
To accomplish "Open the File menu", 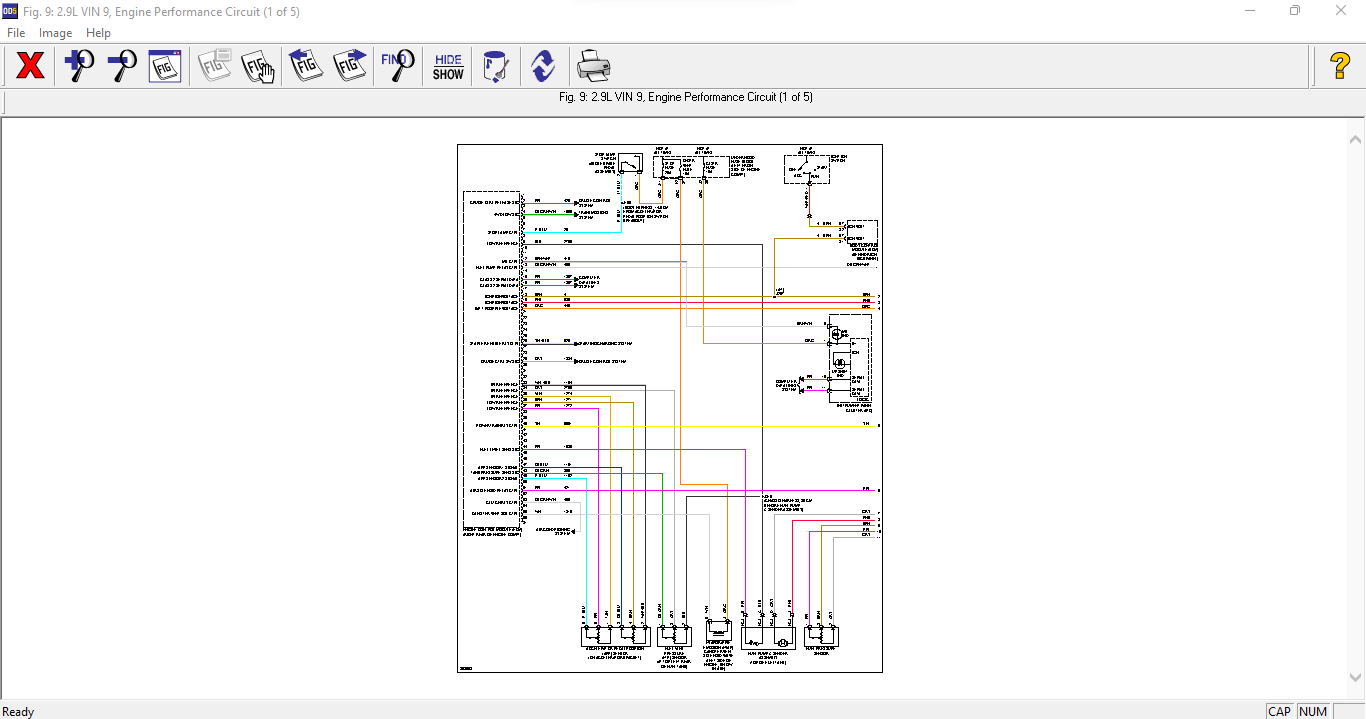I will tap(16, 33).
